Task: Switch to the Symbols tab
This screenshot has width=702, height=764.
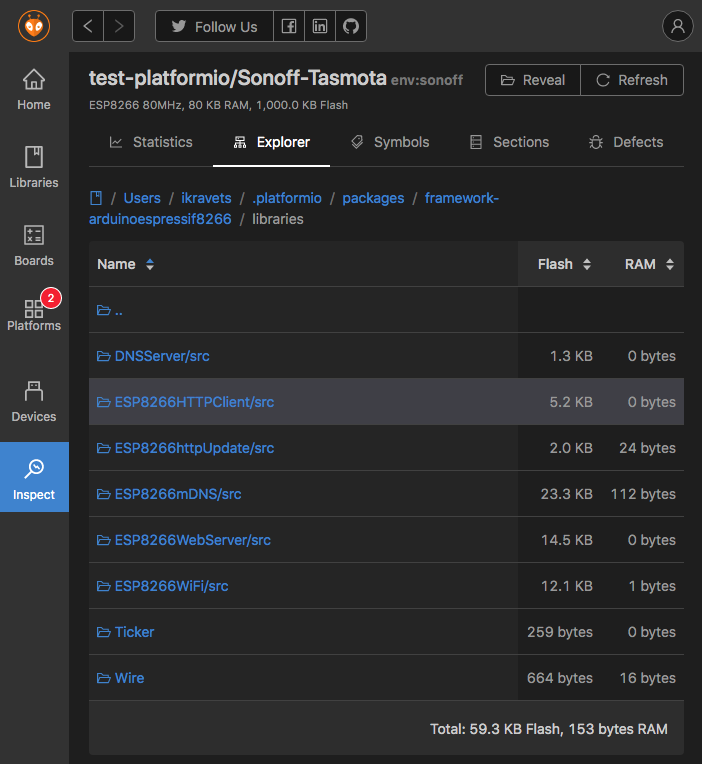Action: pos(390,142)
